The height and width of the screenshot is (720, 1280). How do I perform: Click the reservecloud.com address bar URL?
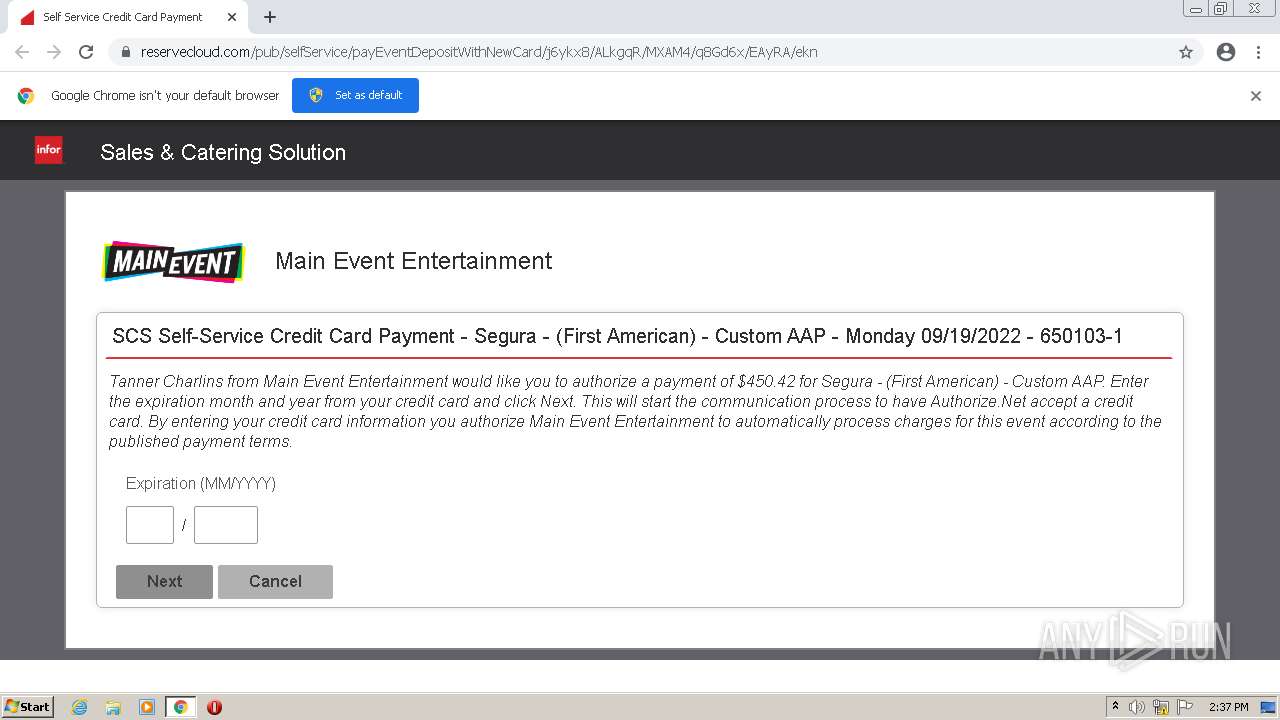pos(479,52)
